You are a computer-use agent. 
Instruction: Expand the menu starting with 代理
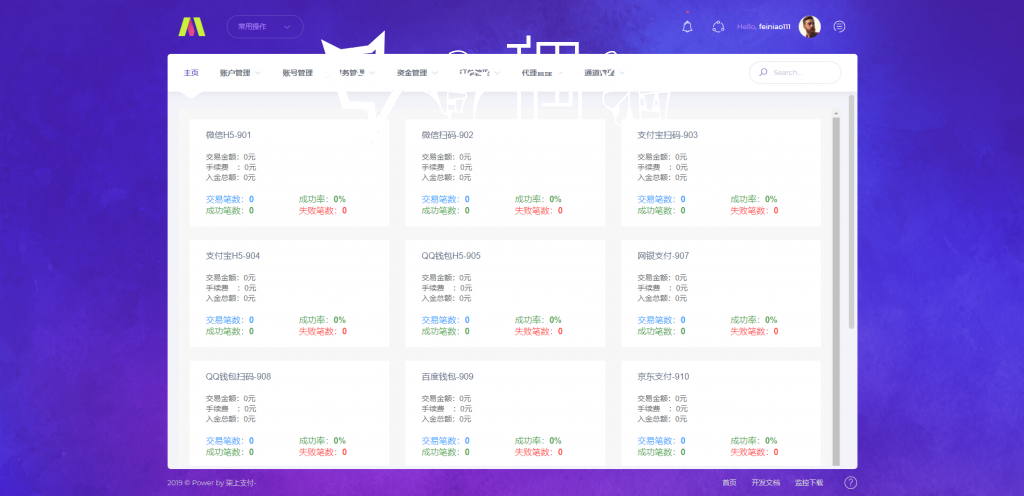542,73
